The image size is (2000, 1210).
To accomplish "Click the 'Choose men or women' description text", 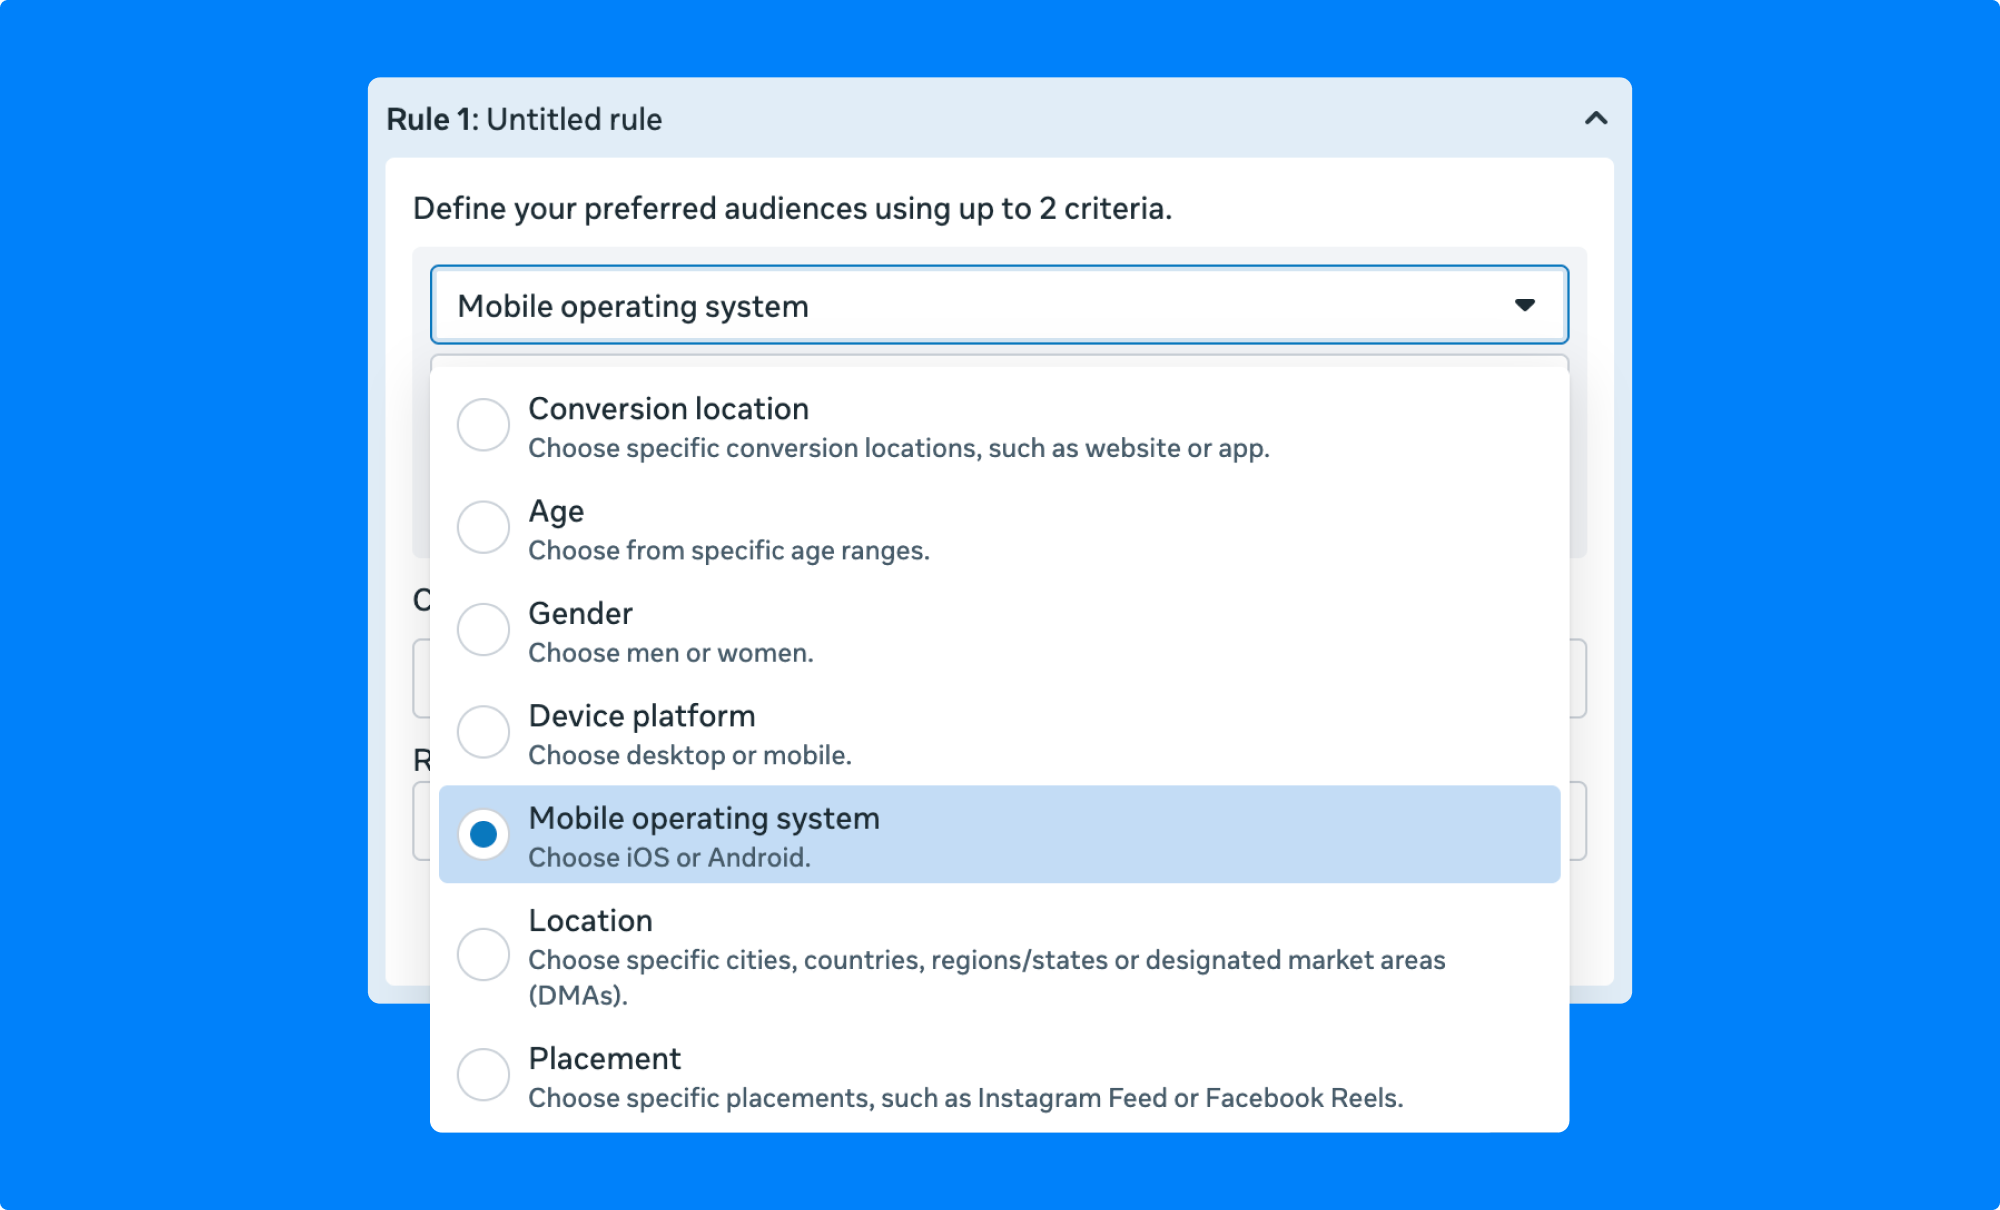I will pyautogui.click(x=670, y=653).
